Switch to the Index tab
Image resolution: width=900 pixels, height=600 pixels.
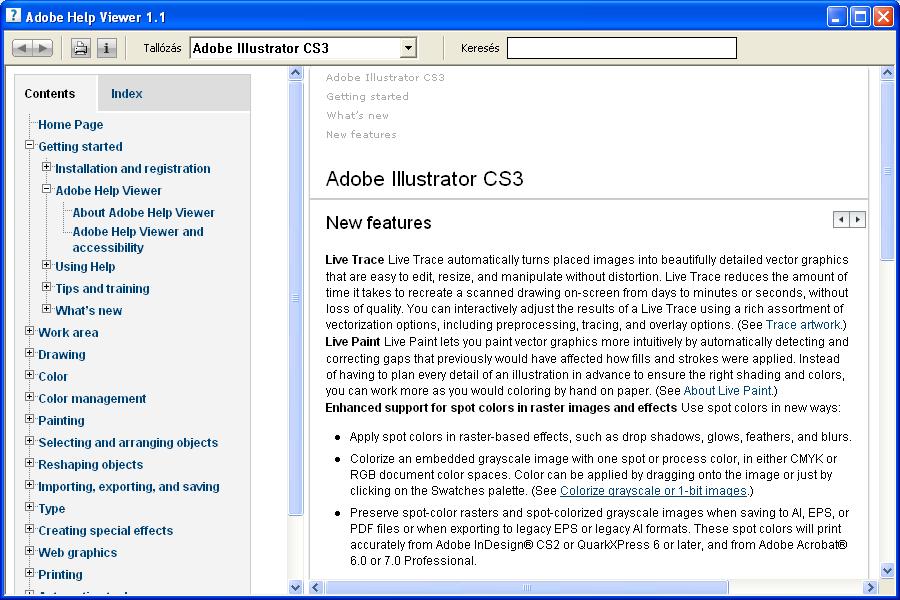point(126,94)
